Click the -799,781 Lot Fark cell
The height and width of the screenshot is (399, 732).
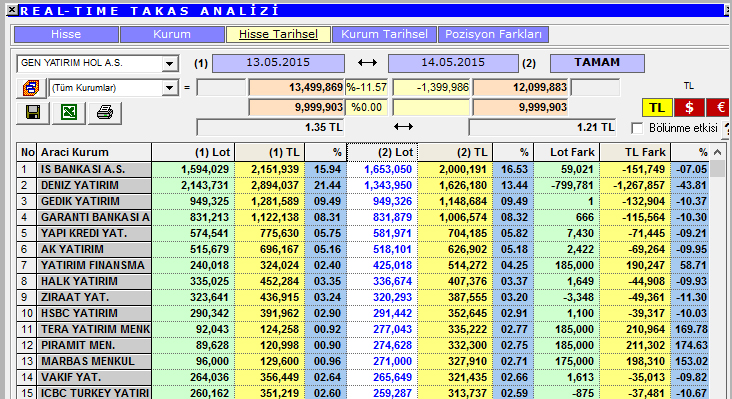566,185
